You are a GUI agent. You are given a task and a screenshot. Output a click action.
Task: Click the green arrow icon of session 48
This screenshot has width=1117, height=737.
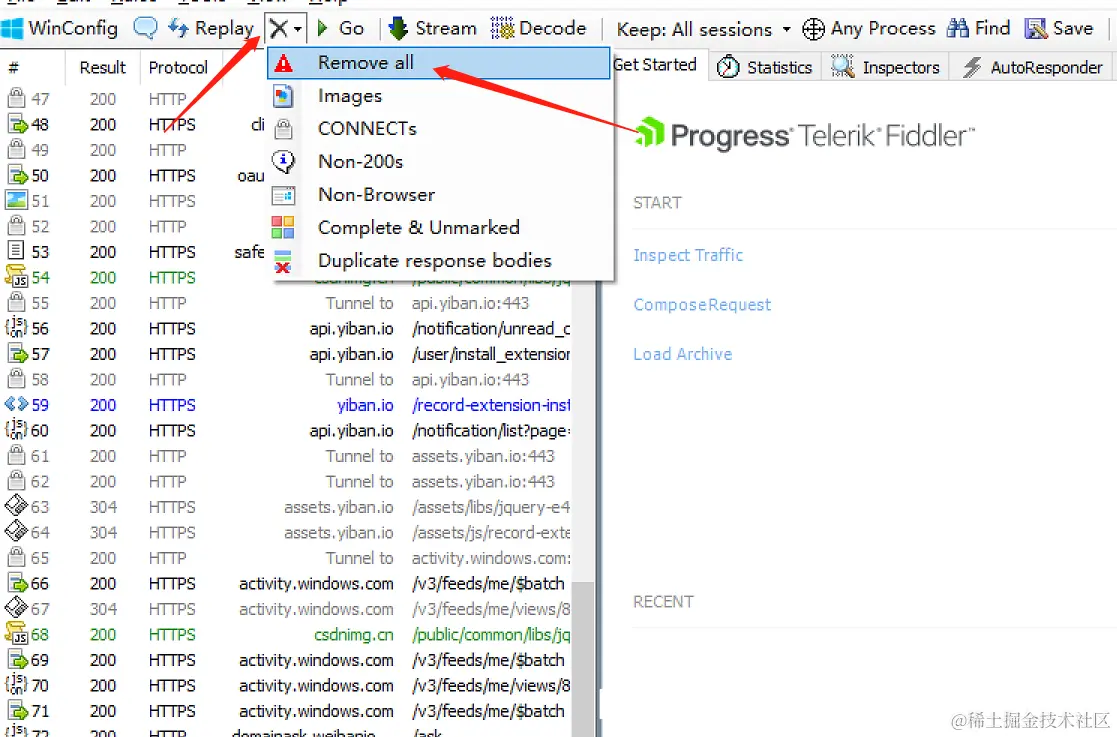17,124
